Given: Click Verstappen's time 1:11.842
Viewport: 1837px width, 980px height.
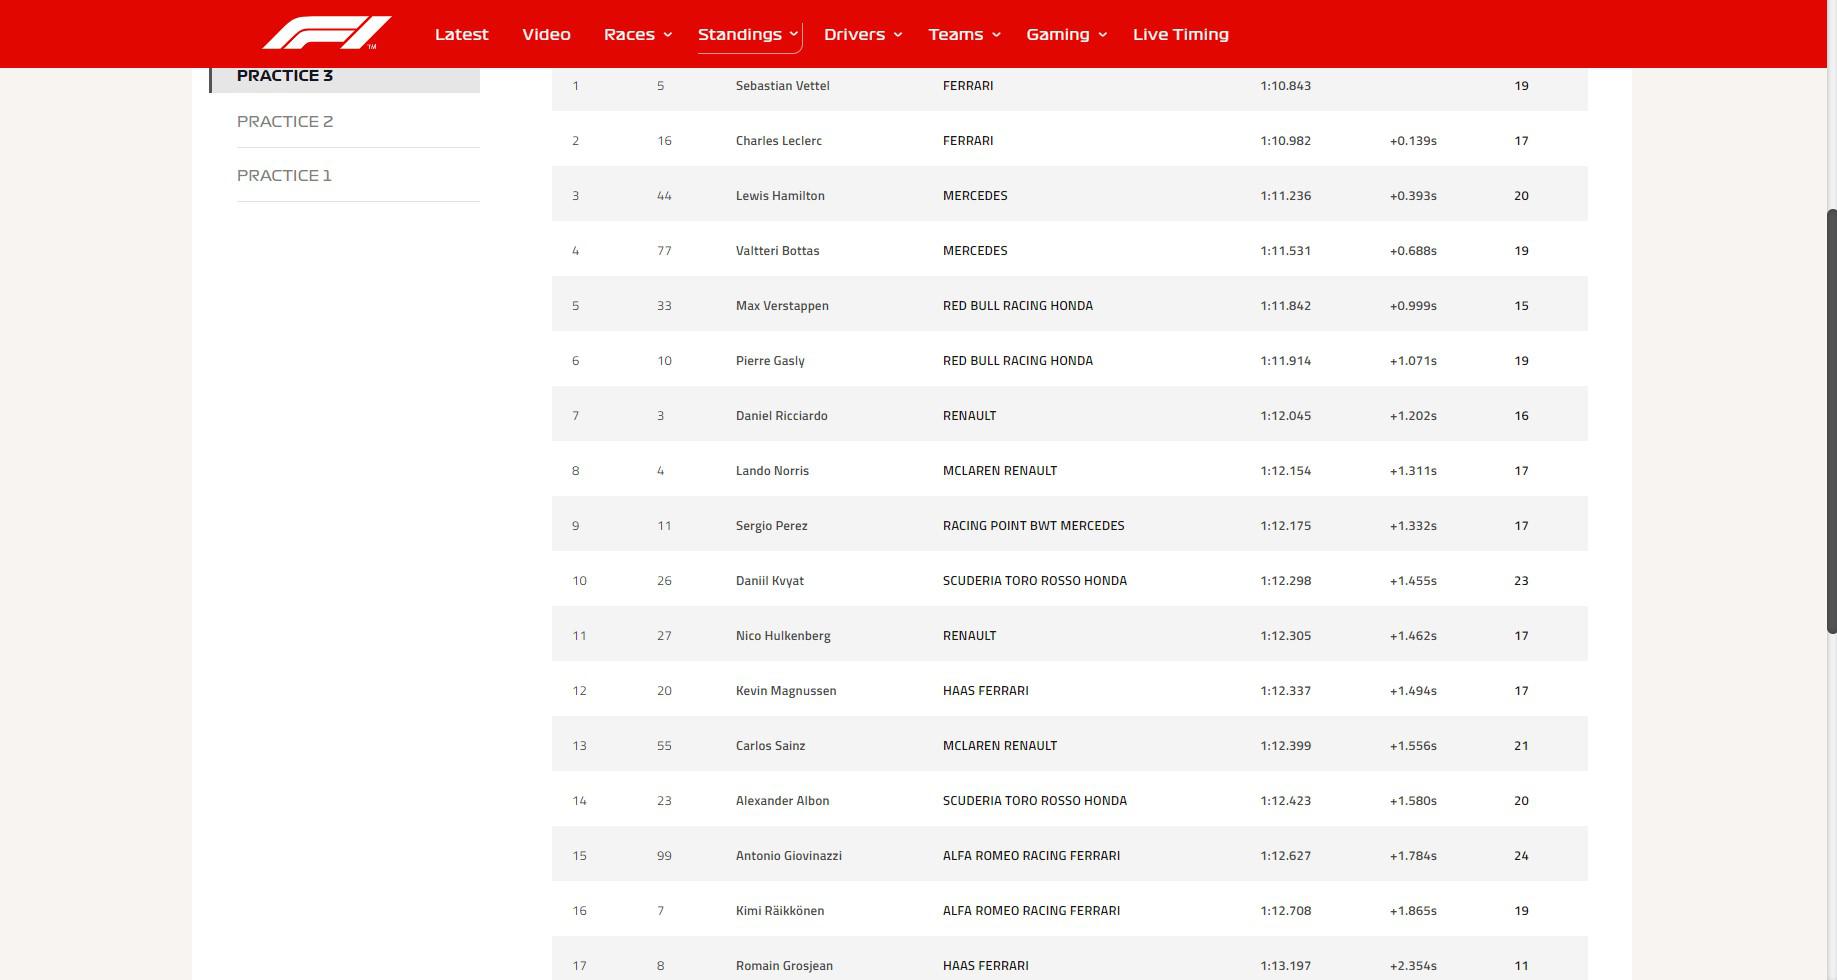Looking at the screenshot, I should pos(1285,306).
